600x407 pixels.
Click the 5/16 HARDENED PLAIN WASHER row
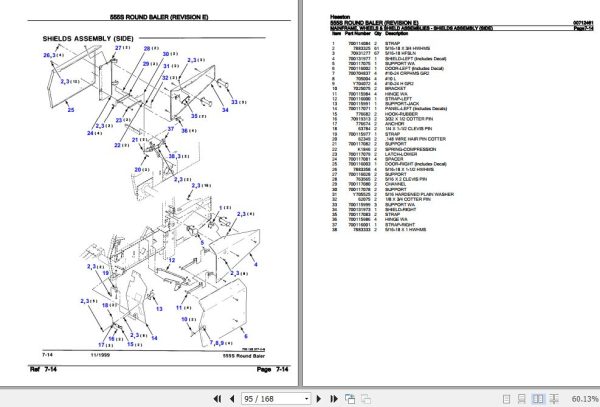(393, 194)
